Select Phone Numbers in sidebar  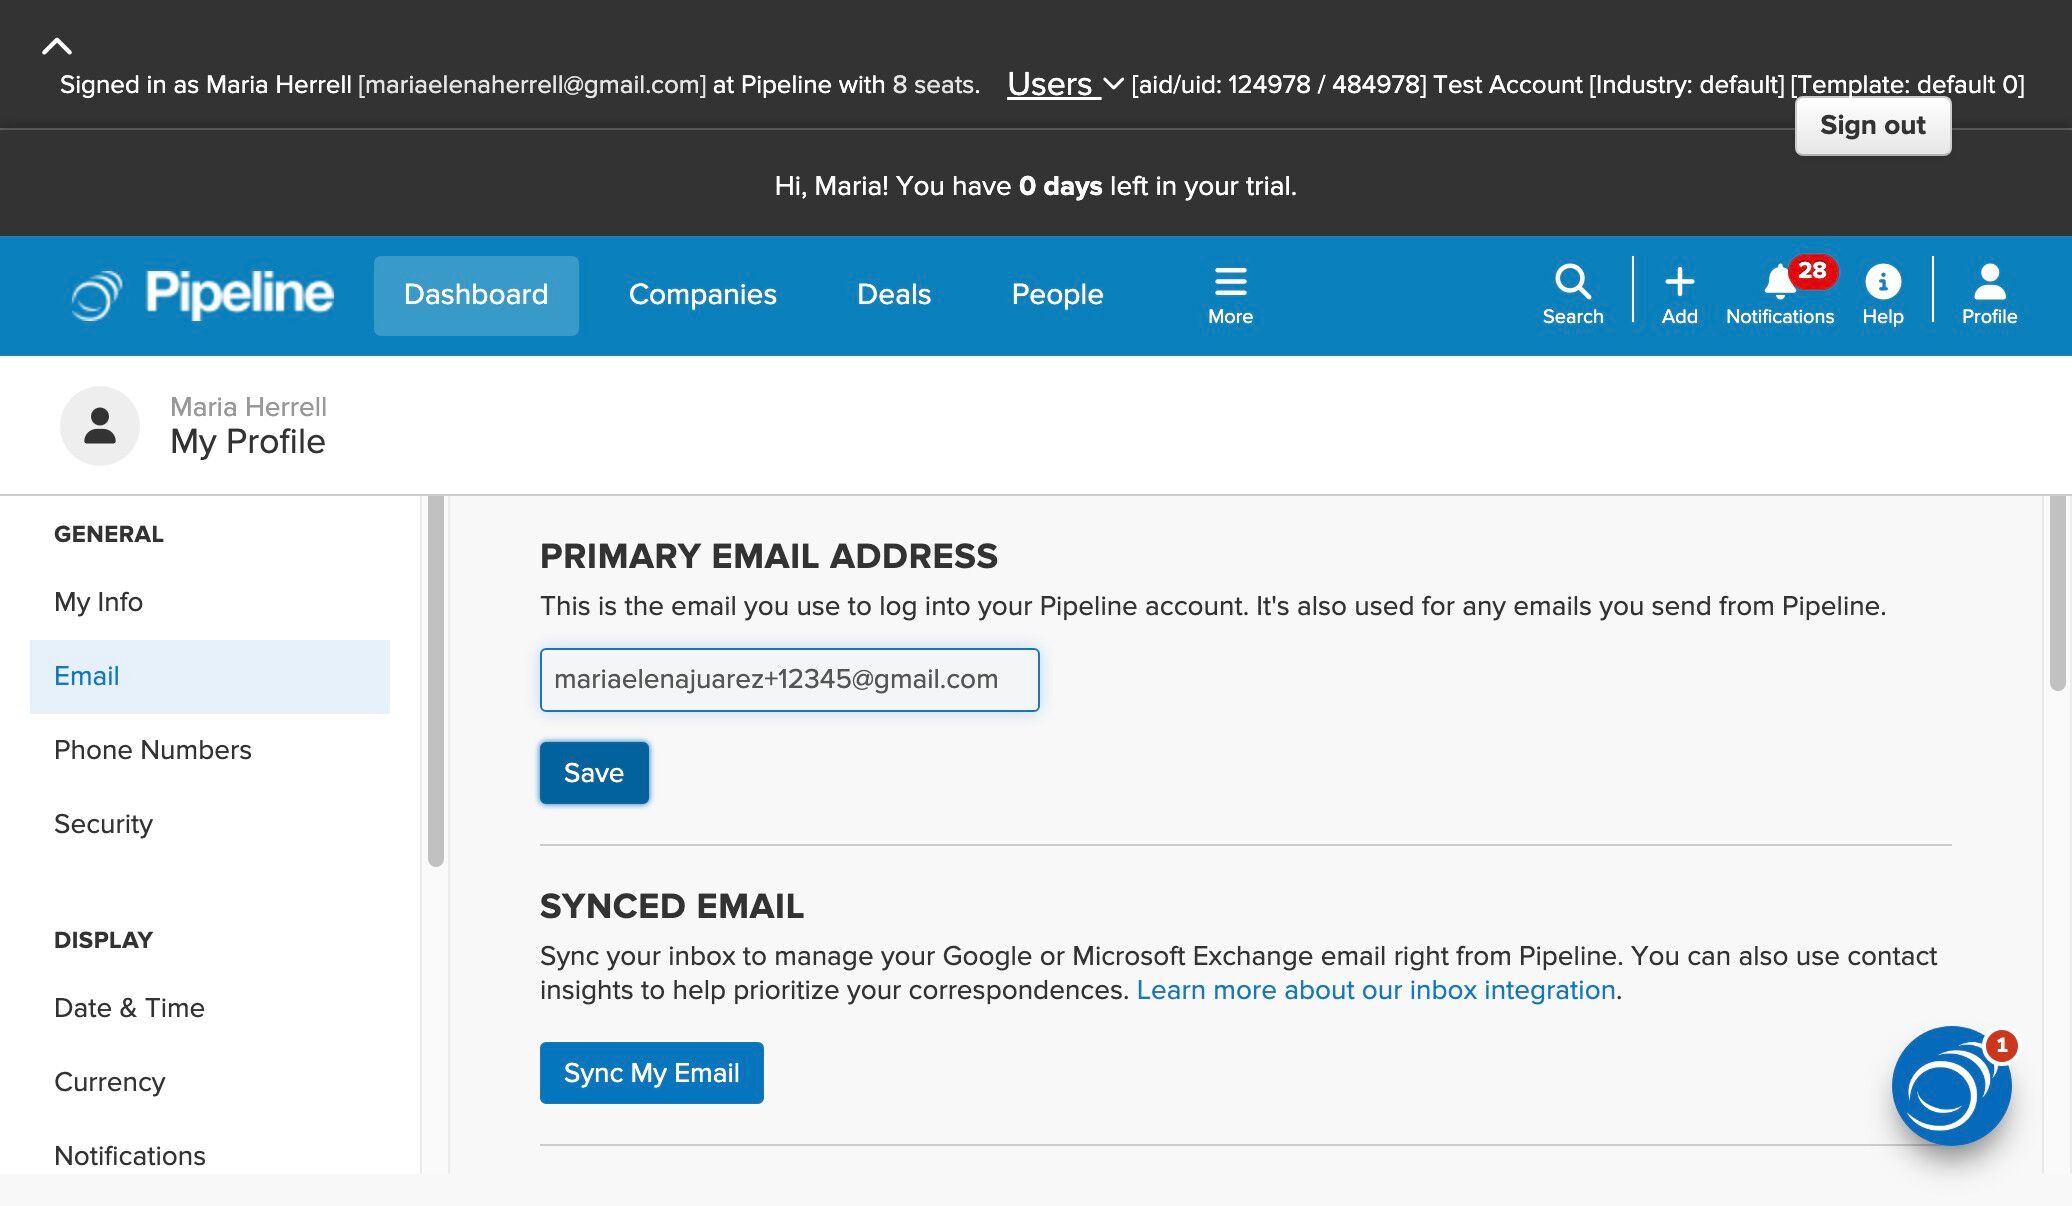click(153, 750)
